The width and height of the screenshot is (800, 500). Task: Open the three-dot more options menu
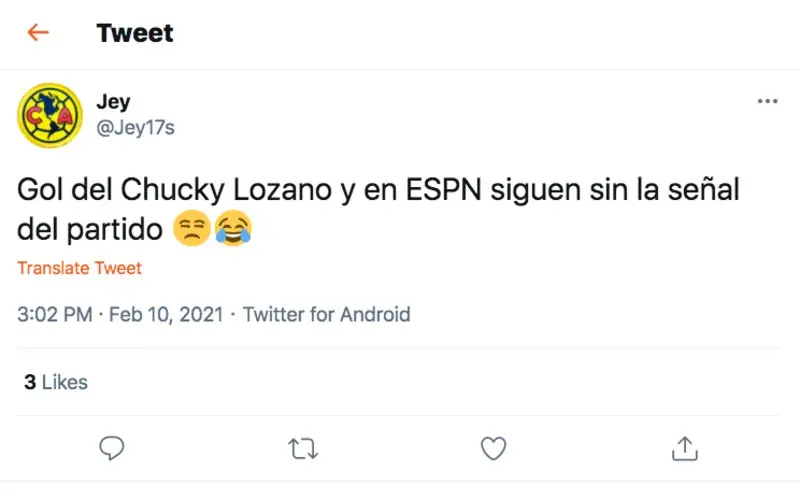(767, 101)
